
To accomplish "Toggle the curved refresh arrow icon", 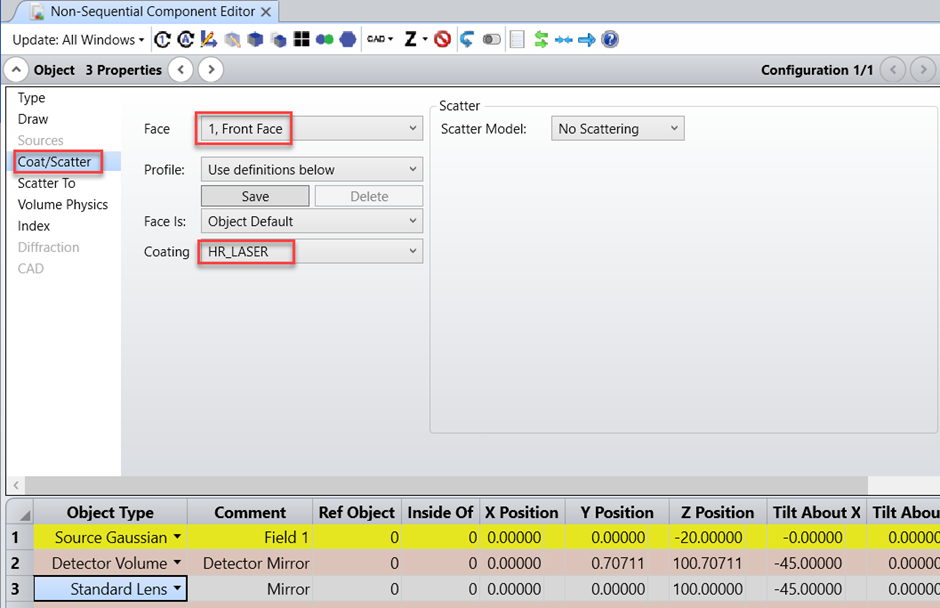I will (x=467, y=39).
